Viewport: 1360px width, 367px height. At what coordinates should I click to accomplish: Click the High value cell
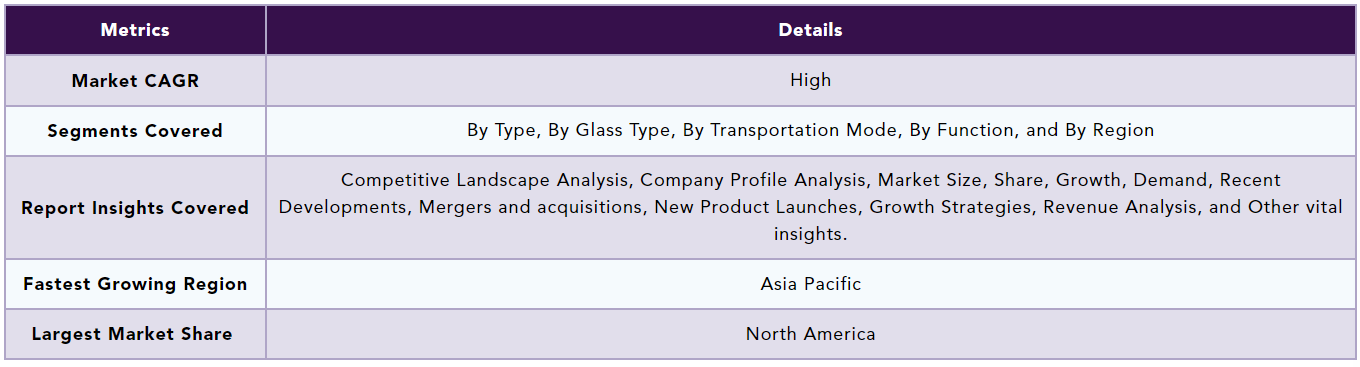pyautogui.click(x=810, y=81)
